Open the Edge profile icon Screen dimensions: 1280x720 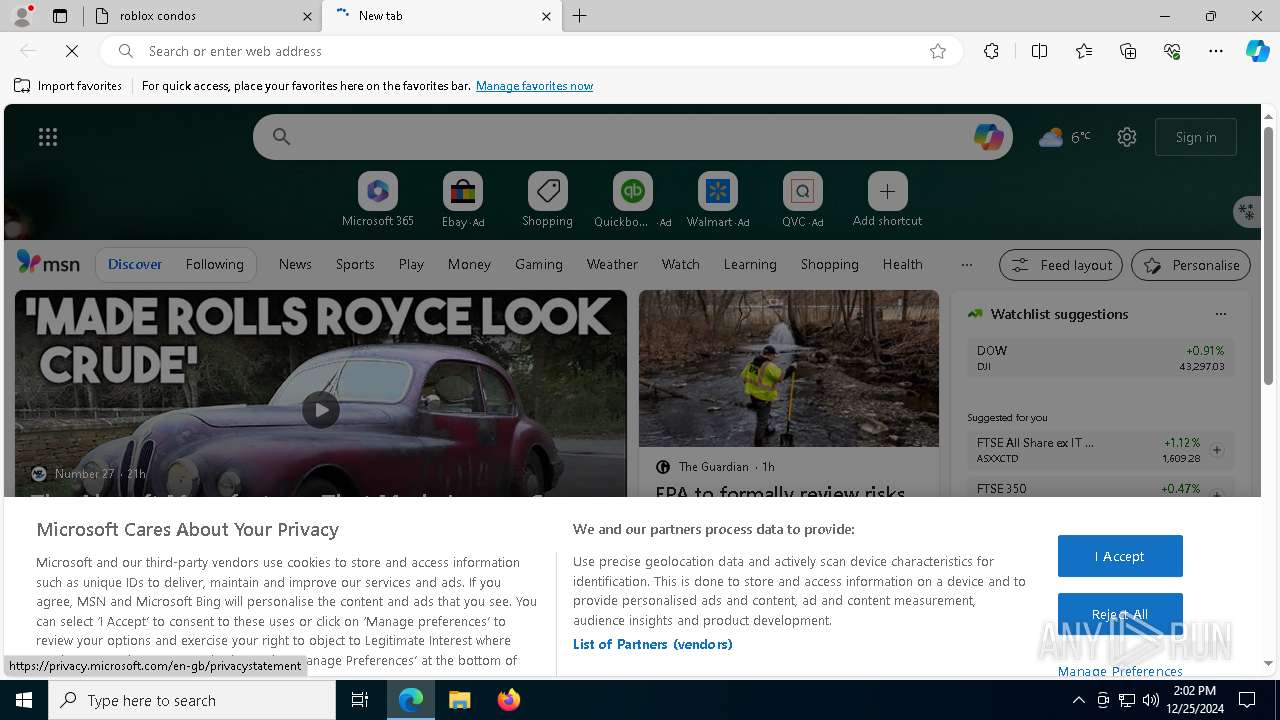(21, 16)
